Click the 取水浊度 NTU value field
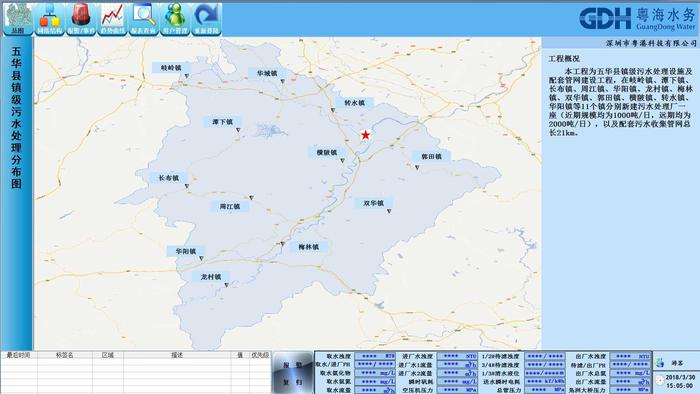Viewport: 700px width, 394px height. (375, 356)
